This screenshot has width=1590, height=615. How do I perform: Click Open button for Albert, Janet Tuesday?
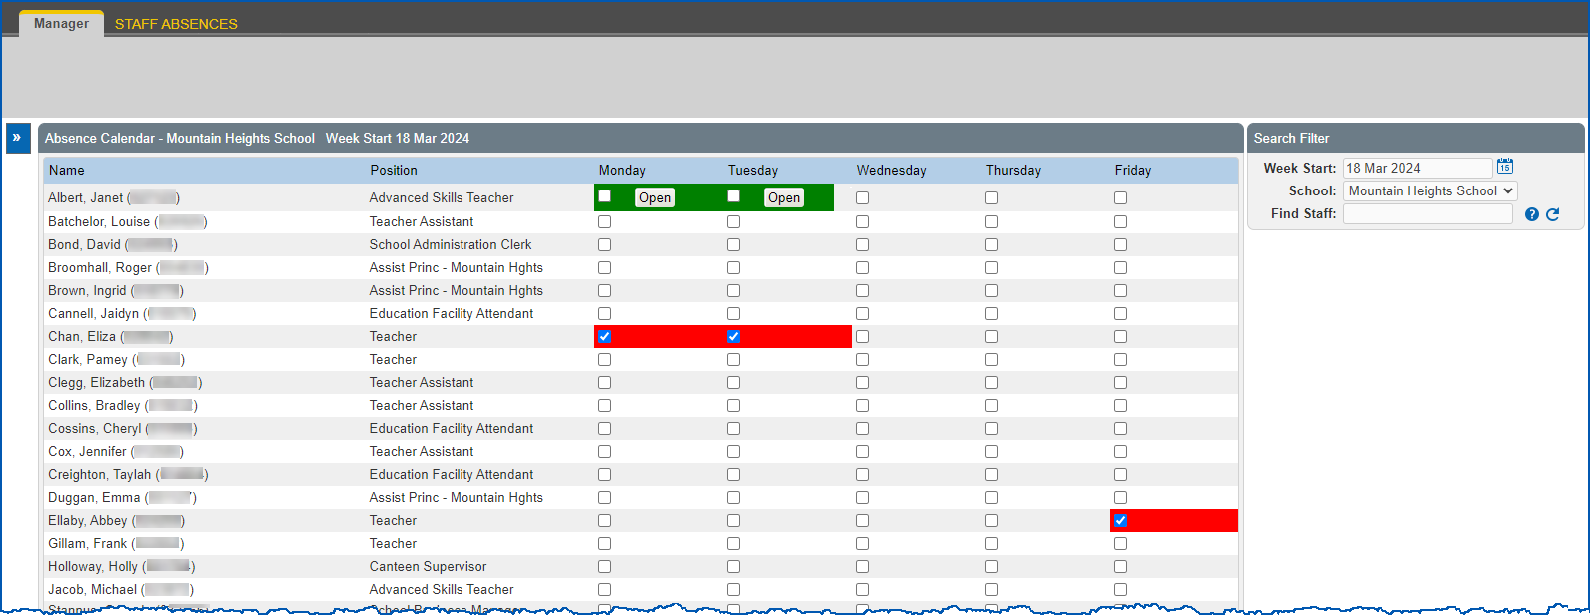click(x=784, y=198)
